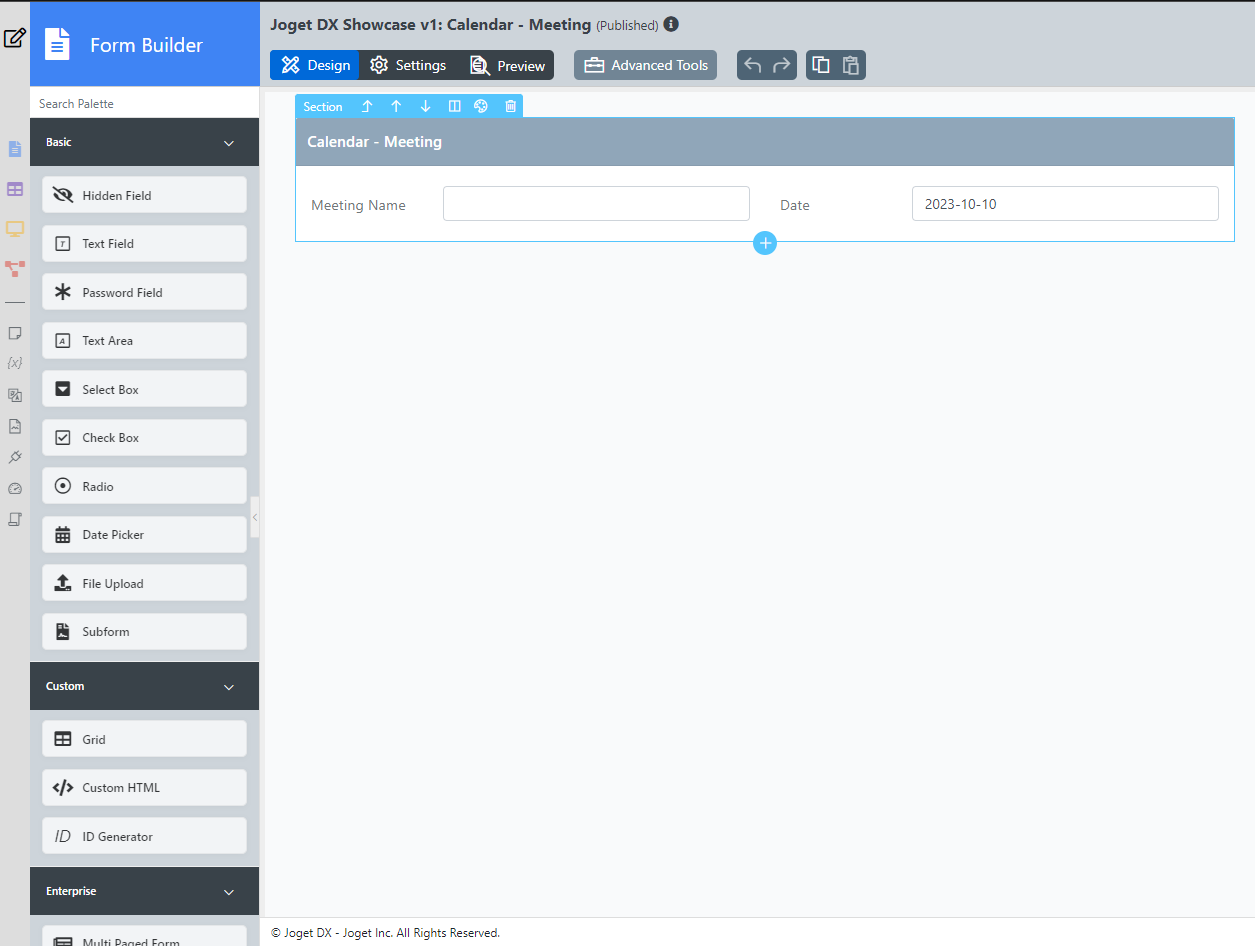Click the Date field showing 2023-10-10

pyautogui.click(x=1065, y=203)
